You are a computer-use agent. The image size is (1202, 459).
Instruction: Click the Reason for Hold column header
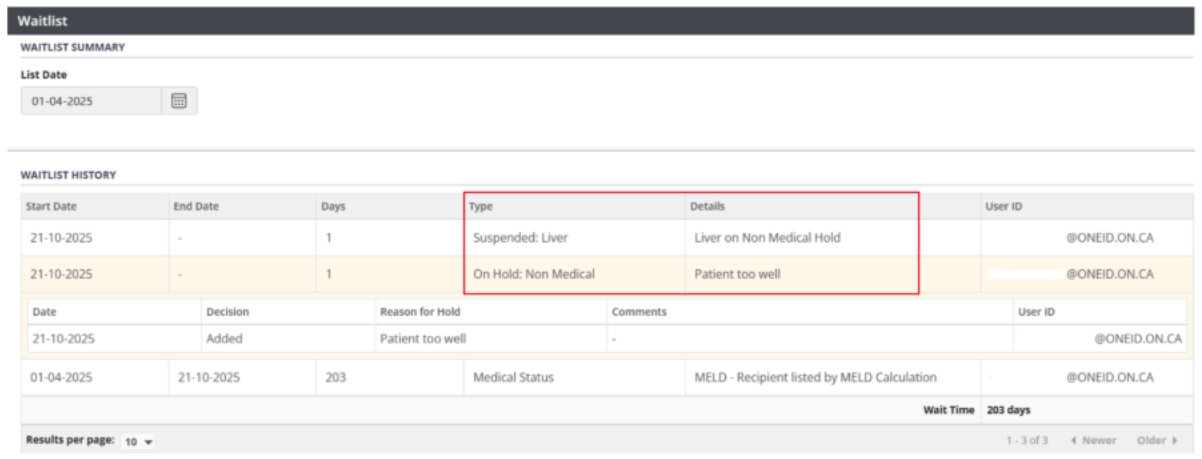pos(412,312)
